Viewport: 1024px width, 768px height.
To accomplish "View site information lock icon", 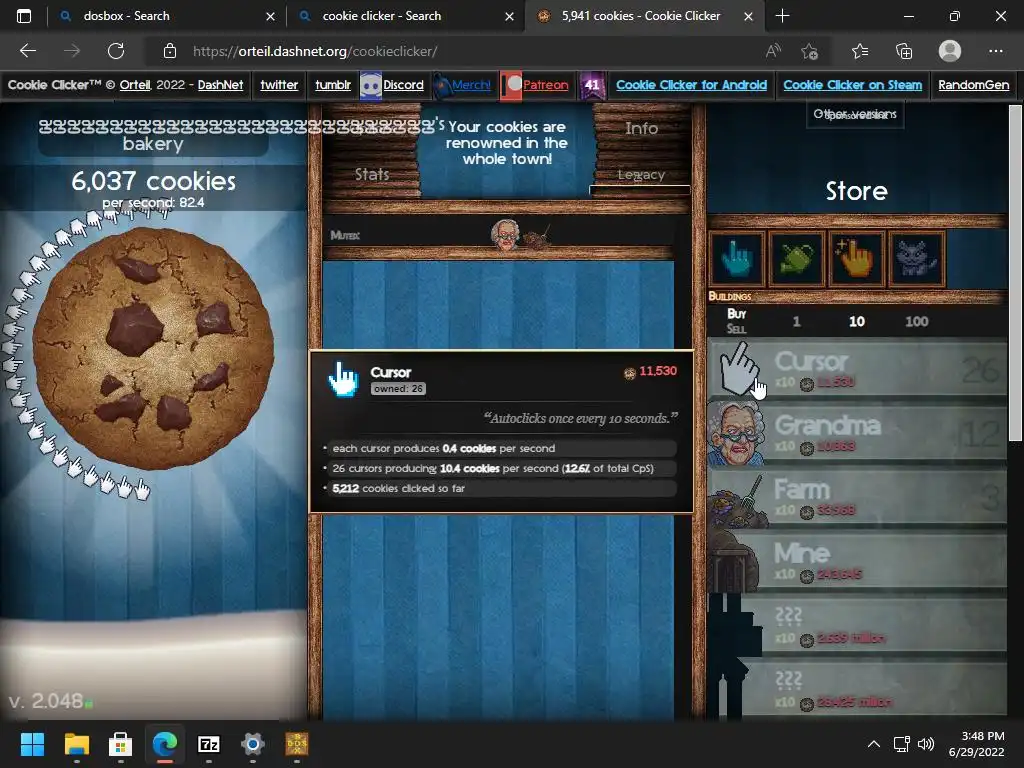I will click(x=170, y=51).
